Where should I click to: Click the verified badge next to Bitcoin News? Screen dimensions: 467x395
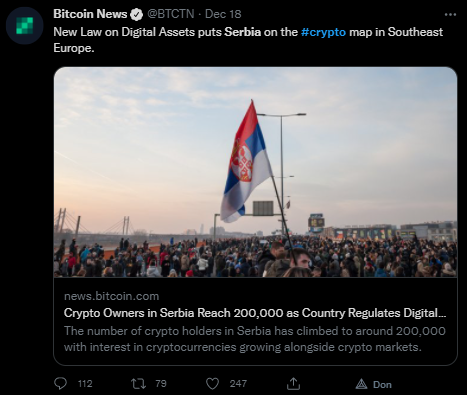coord(136,14)
